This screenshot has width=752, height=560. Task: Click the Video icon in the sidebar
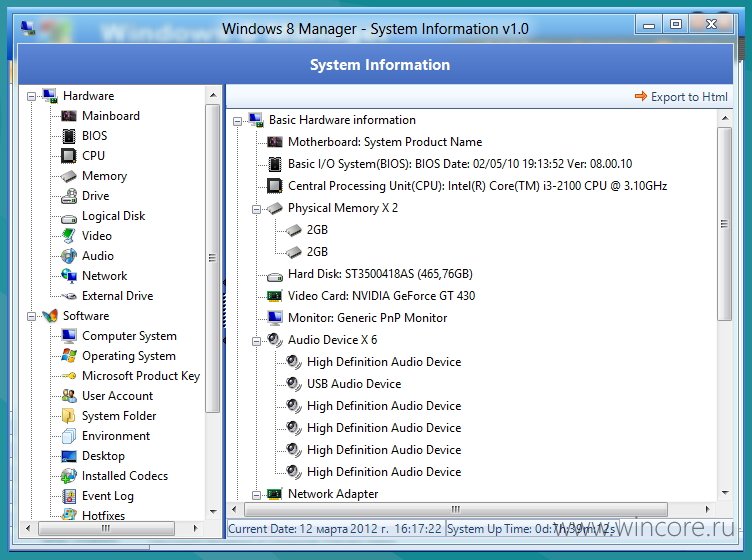click(x=69, y=235)
